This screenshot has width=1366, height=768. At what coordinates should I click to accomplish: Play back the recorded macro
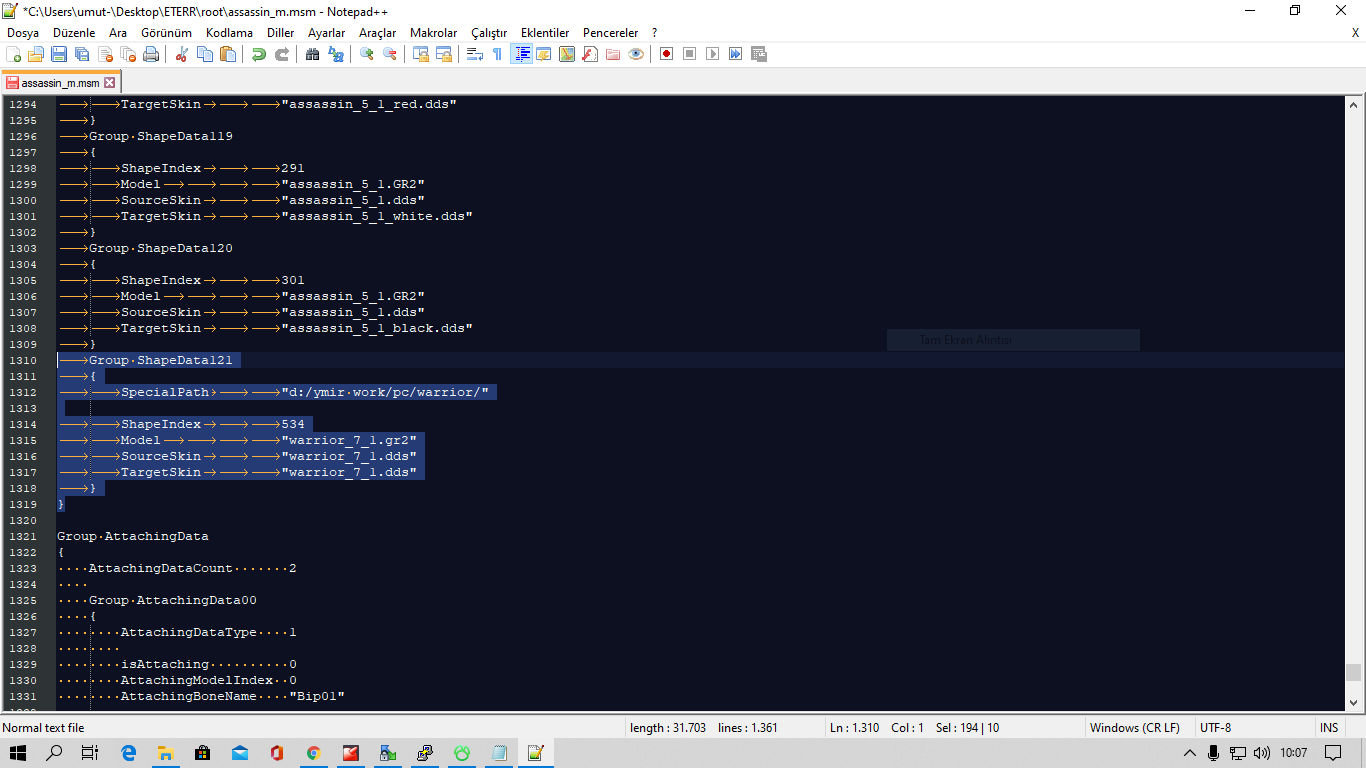pos(712,54)
